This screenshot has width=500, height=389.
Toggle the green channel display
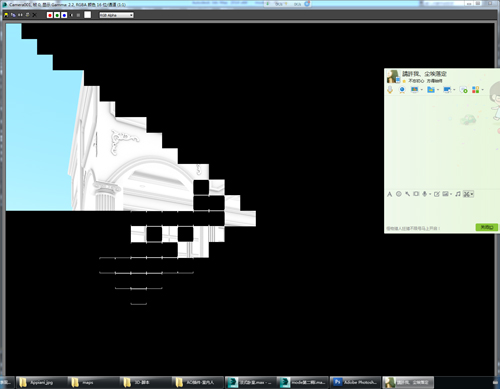[x=57, y=15]
